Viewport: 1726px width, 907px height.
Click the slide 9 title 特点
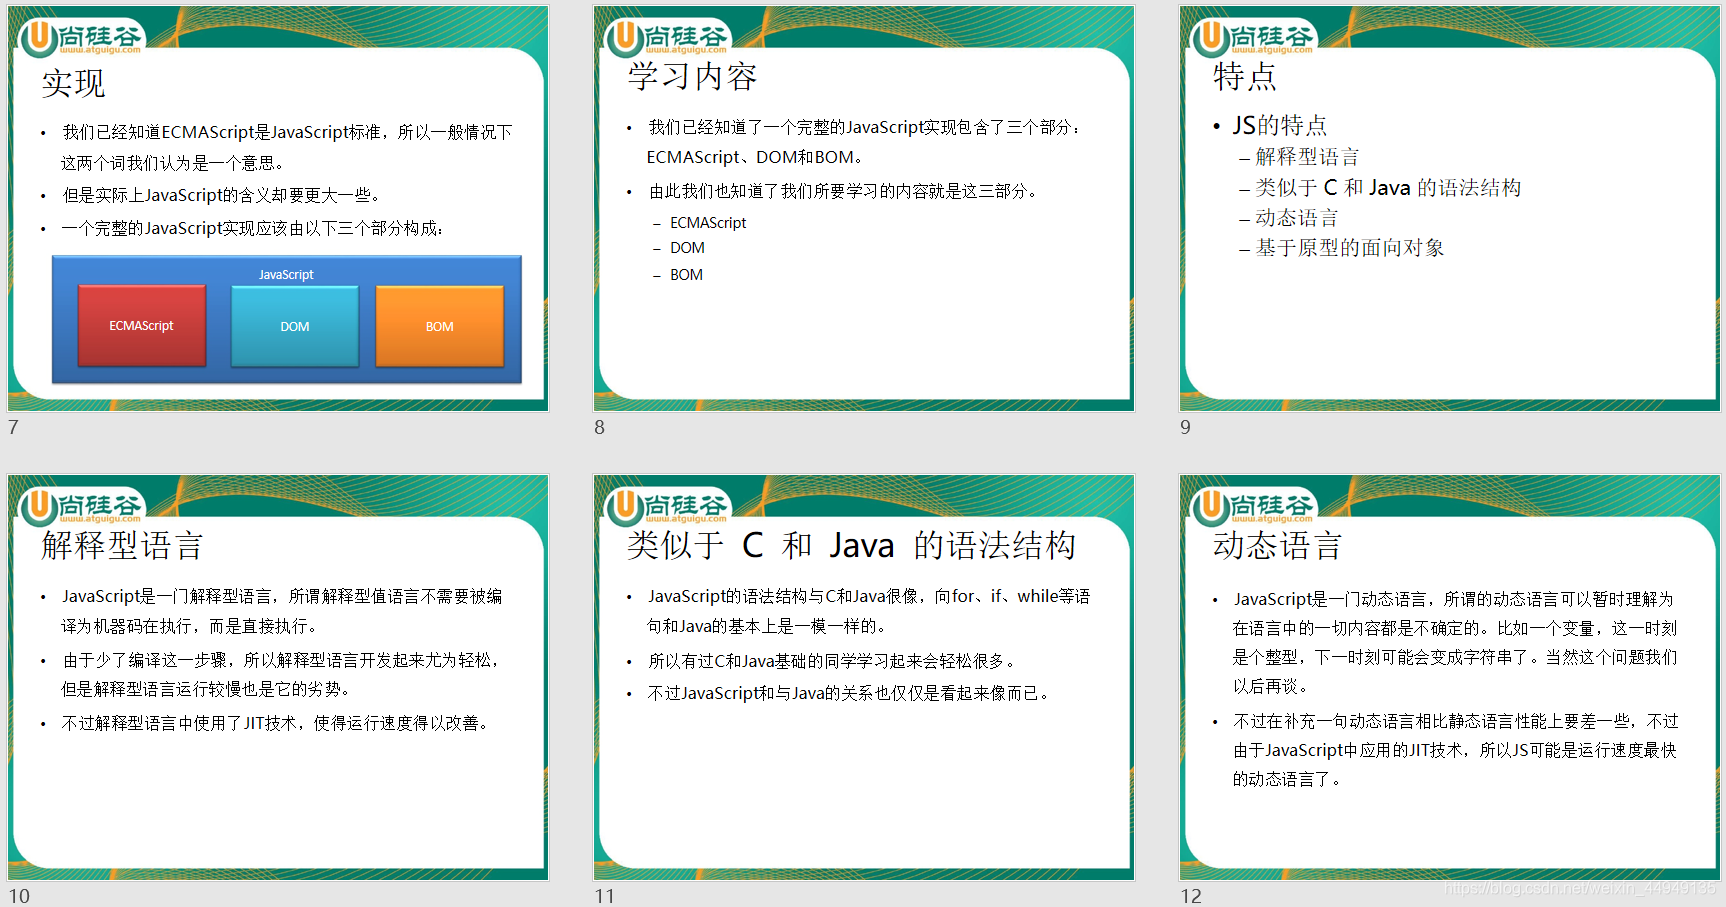pos(1245,77)
